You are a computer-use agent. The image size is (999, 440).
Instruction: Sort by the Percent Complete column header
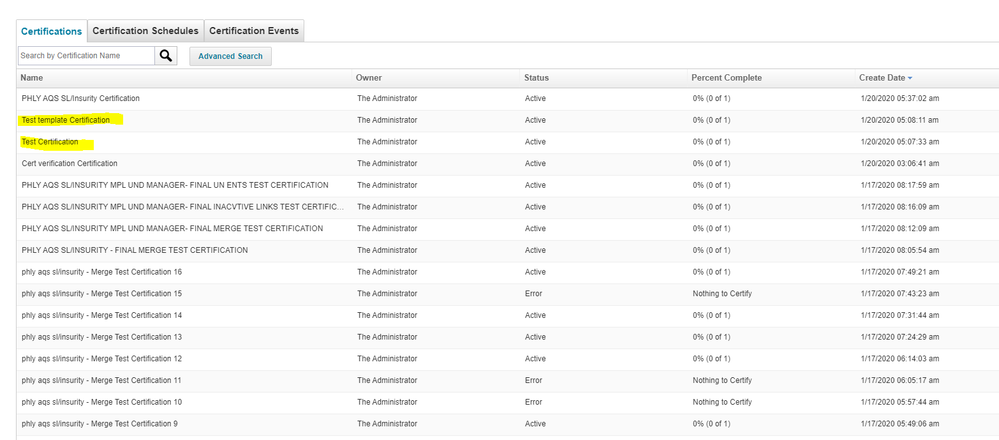tap(726, 78)
